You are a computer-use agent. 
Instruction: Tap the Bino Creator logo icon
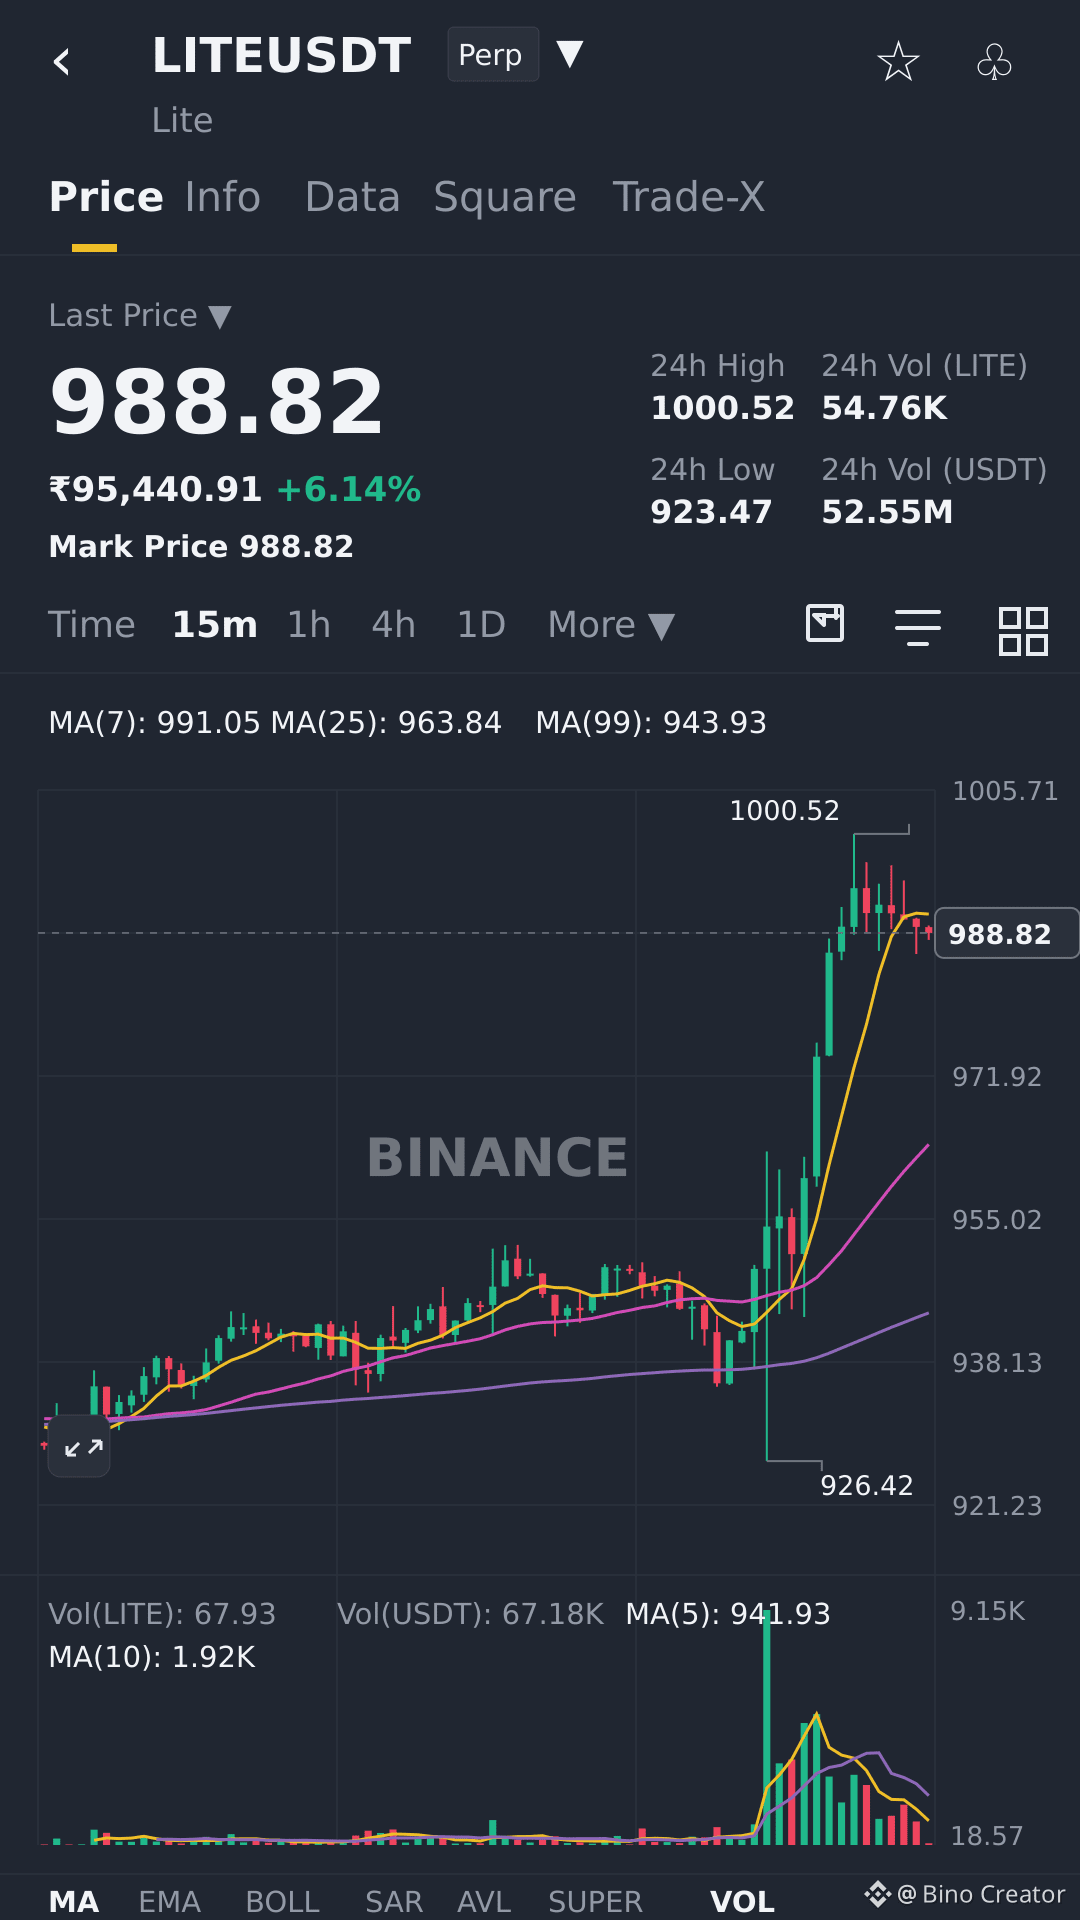pyautogui.click(x=877, y=1894)
